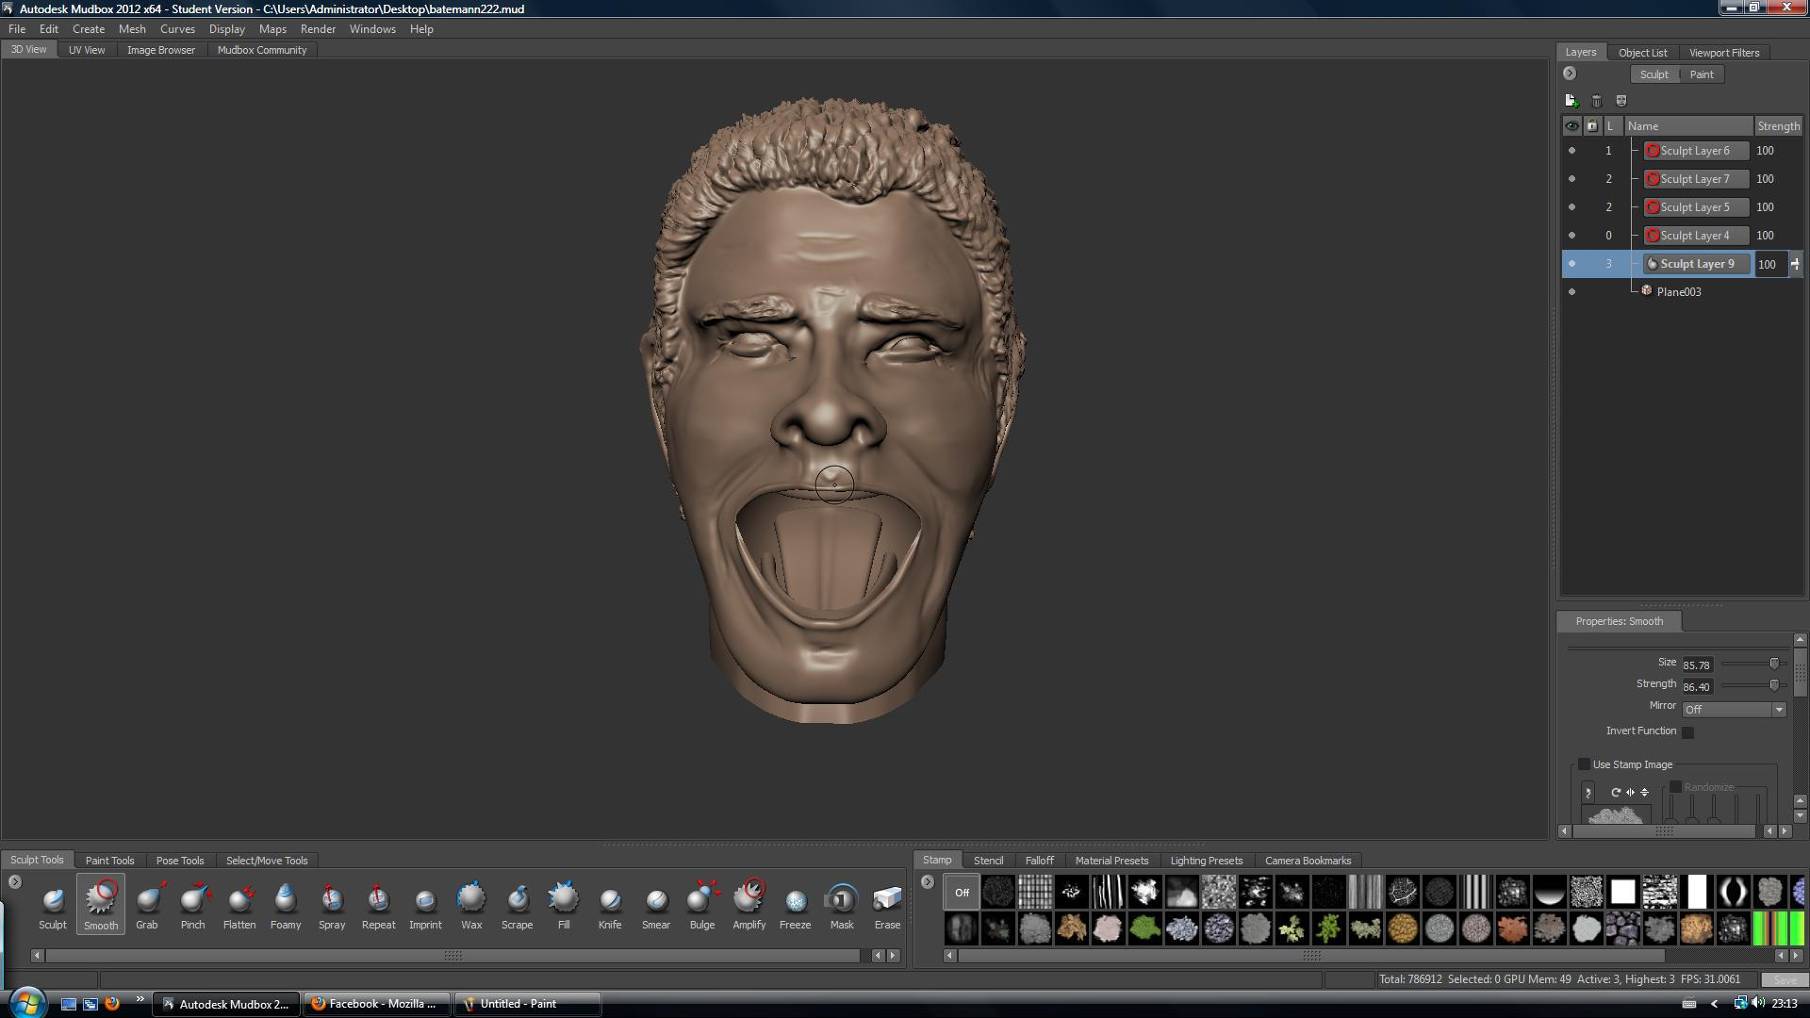Open the Mesh menu
The height and width of the screenshot is (1018, 1810).
132,29
